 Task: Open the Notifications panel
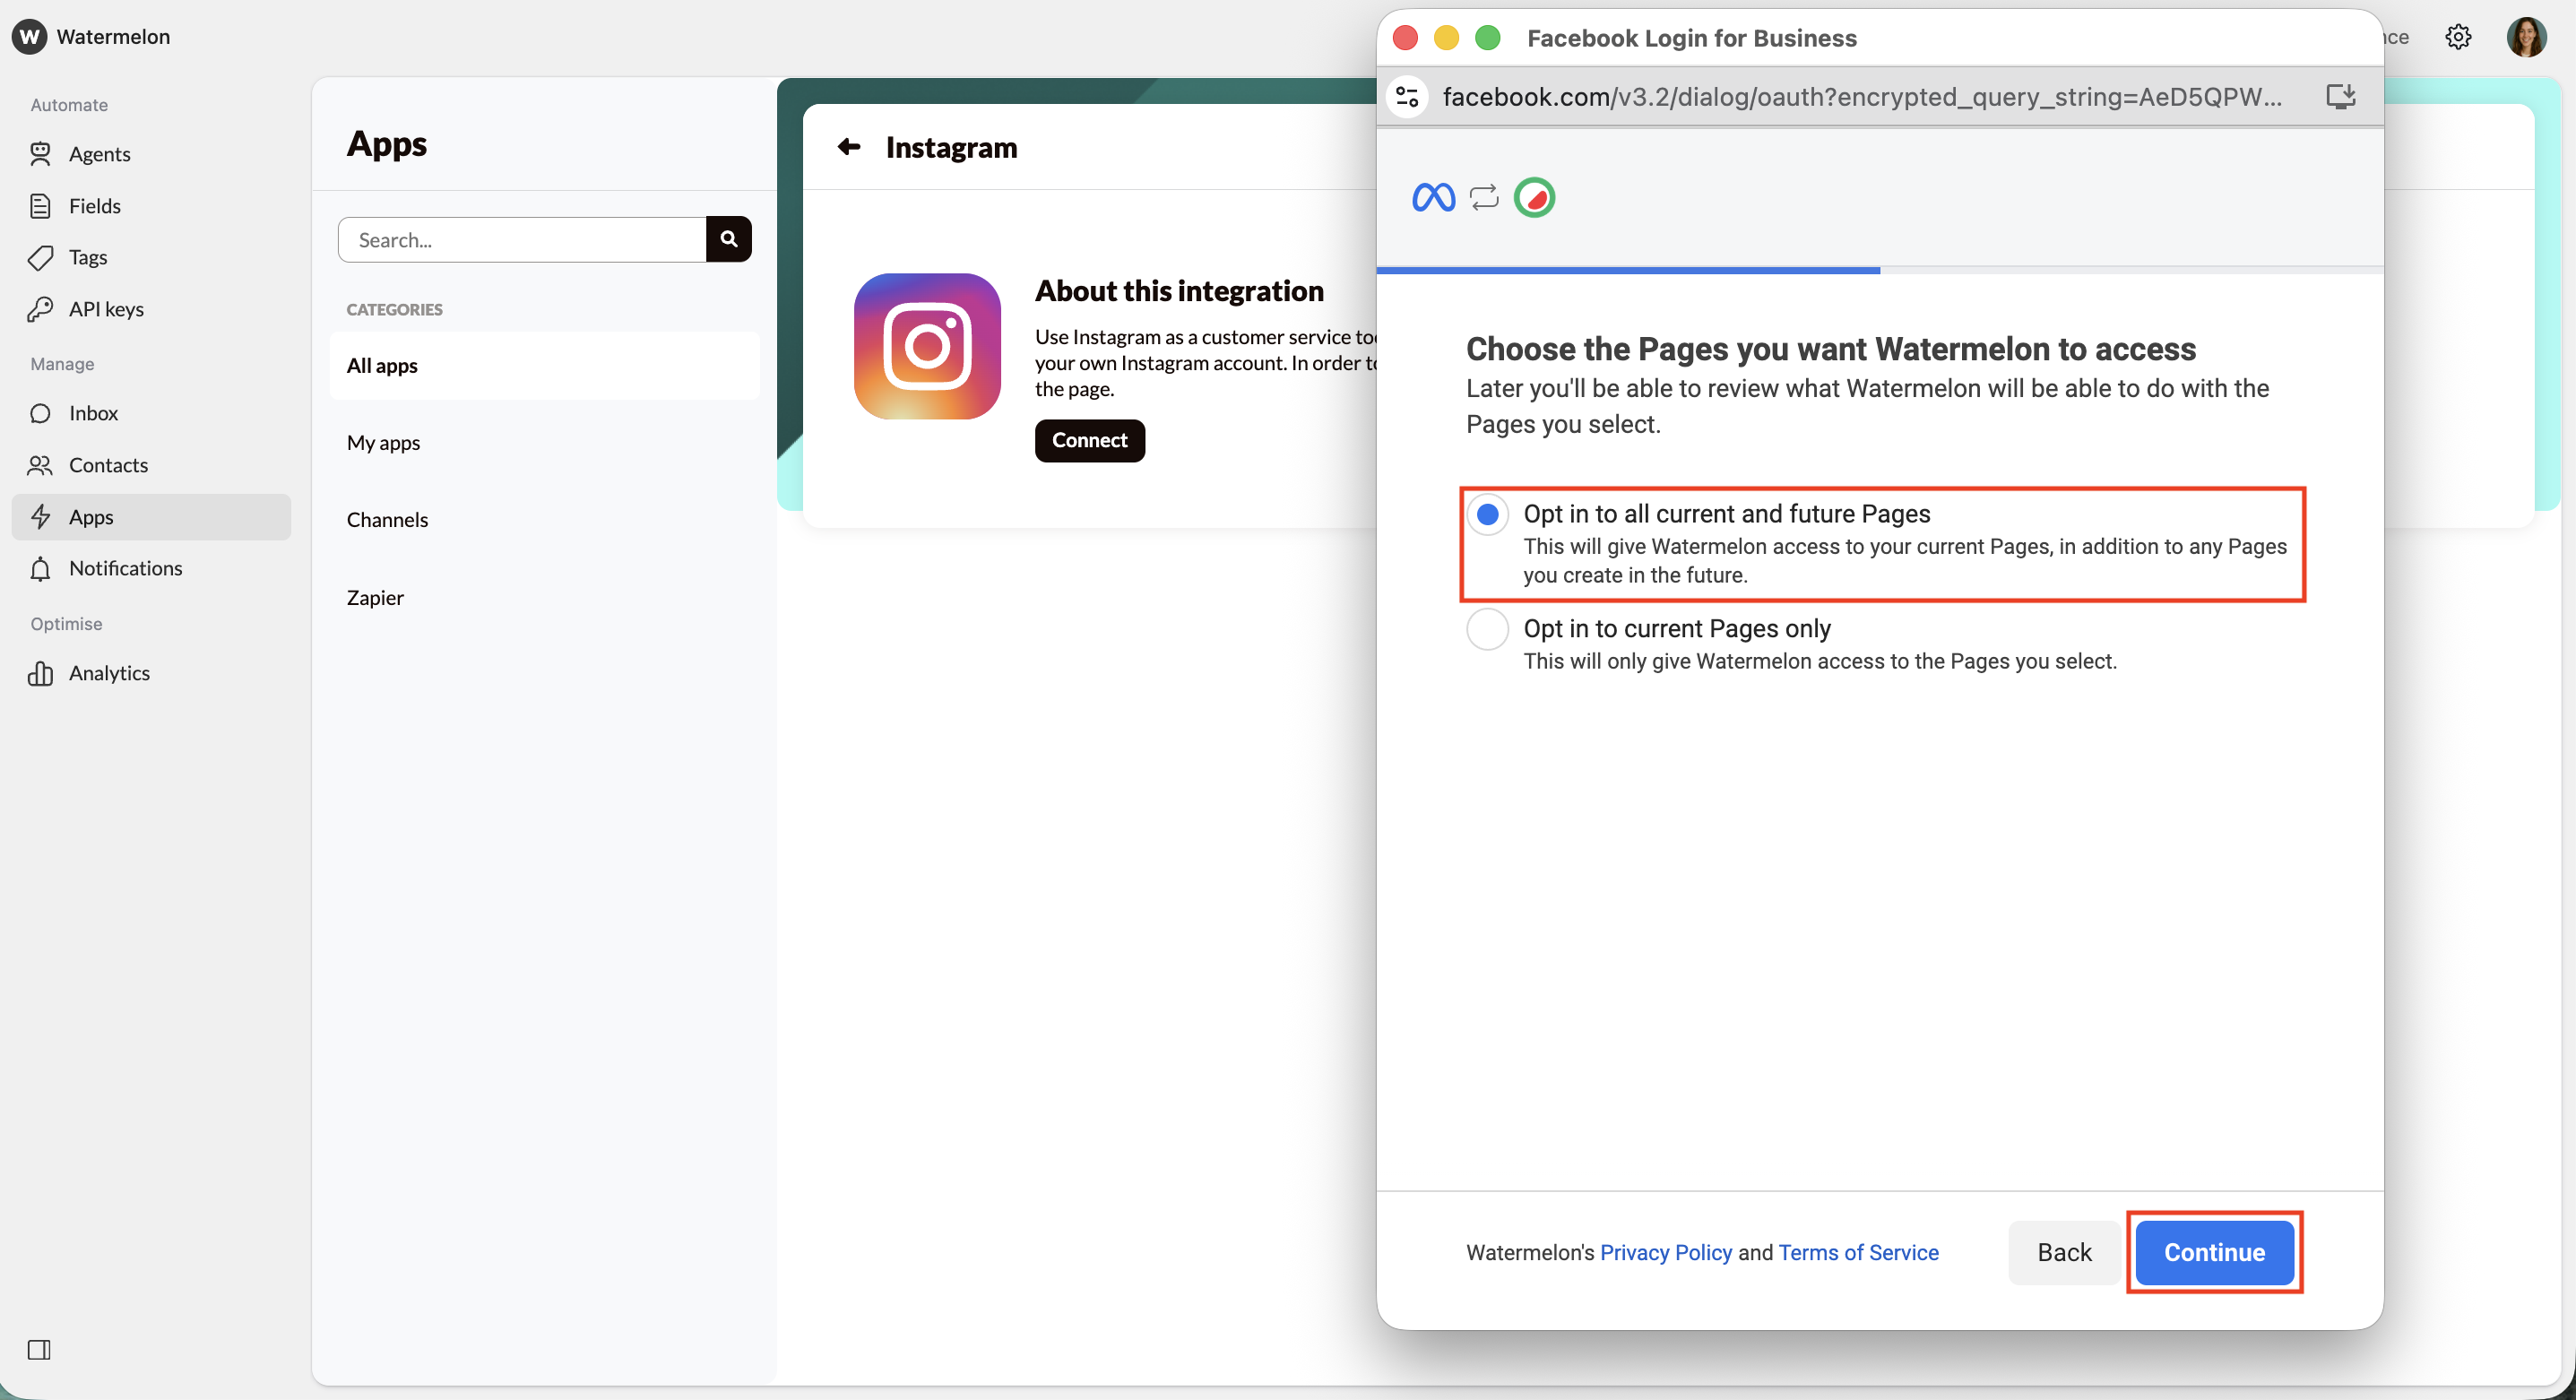pyautogui.click(x=125, y=568)
